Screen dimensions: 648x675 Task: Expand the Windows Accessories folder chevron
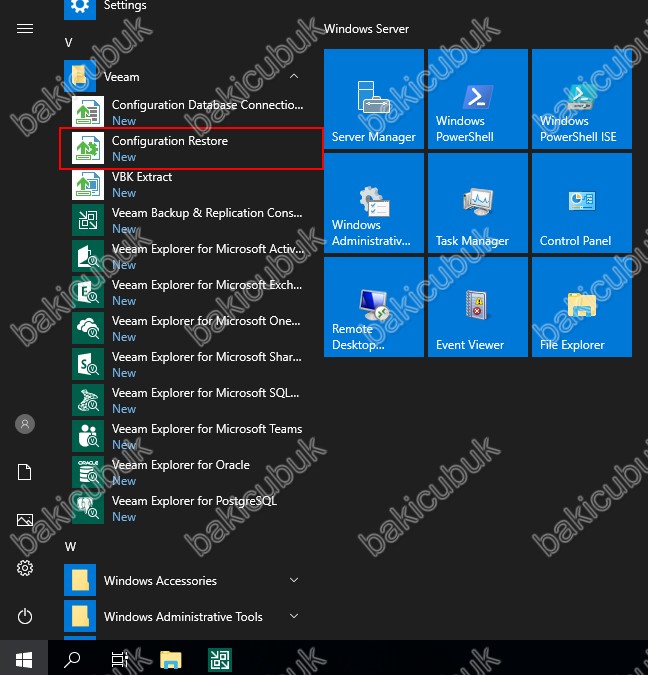coord(294,580)
